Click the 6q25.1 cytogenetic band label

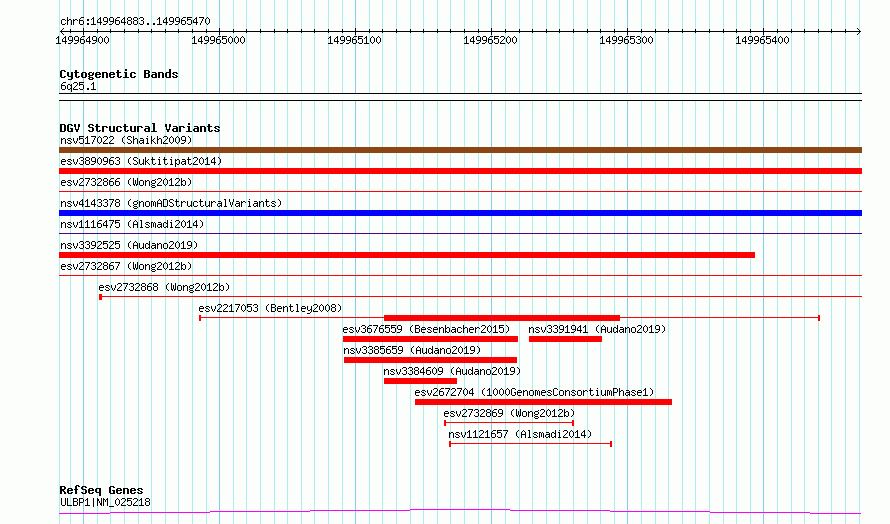tap(78, 86)
